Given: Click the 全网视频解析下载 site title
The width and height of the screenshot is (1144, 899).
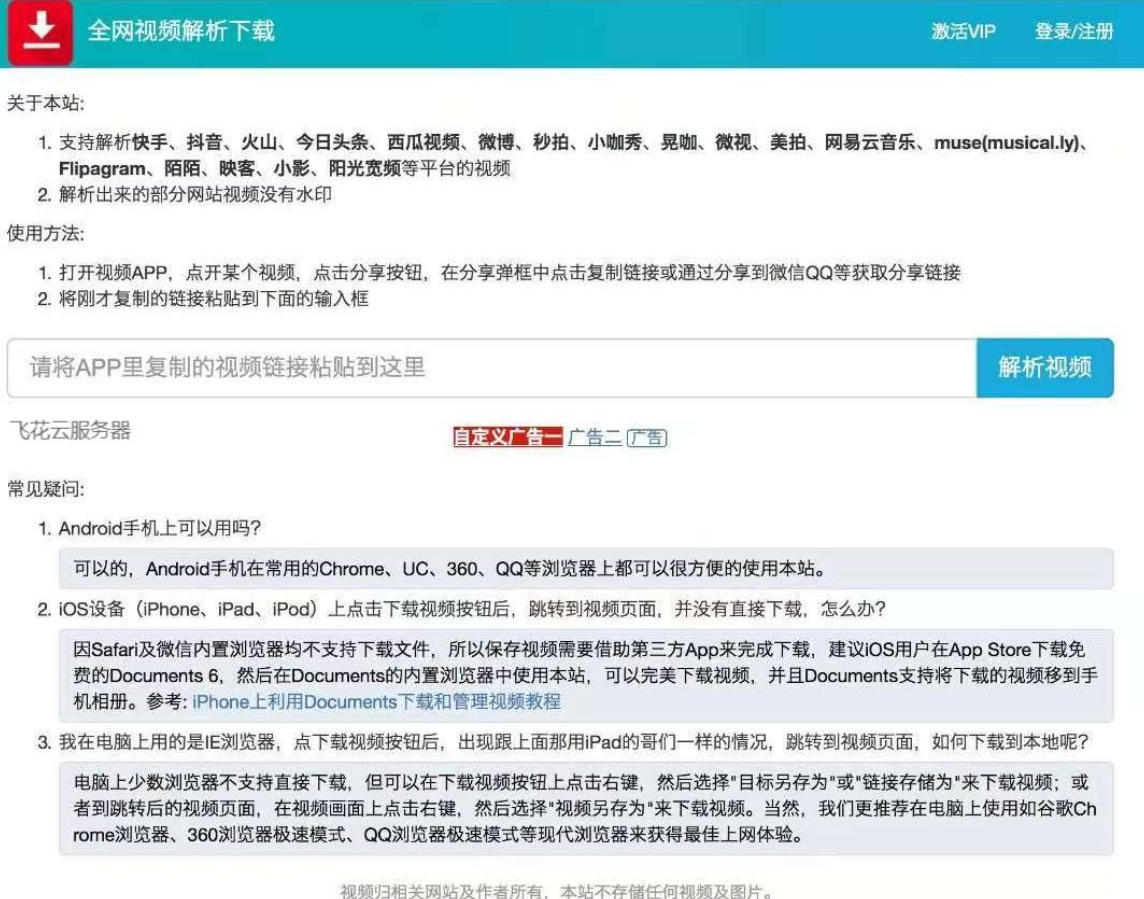Looking at the screenshot, I should (181, 31).
